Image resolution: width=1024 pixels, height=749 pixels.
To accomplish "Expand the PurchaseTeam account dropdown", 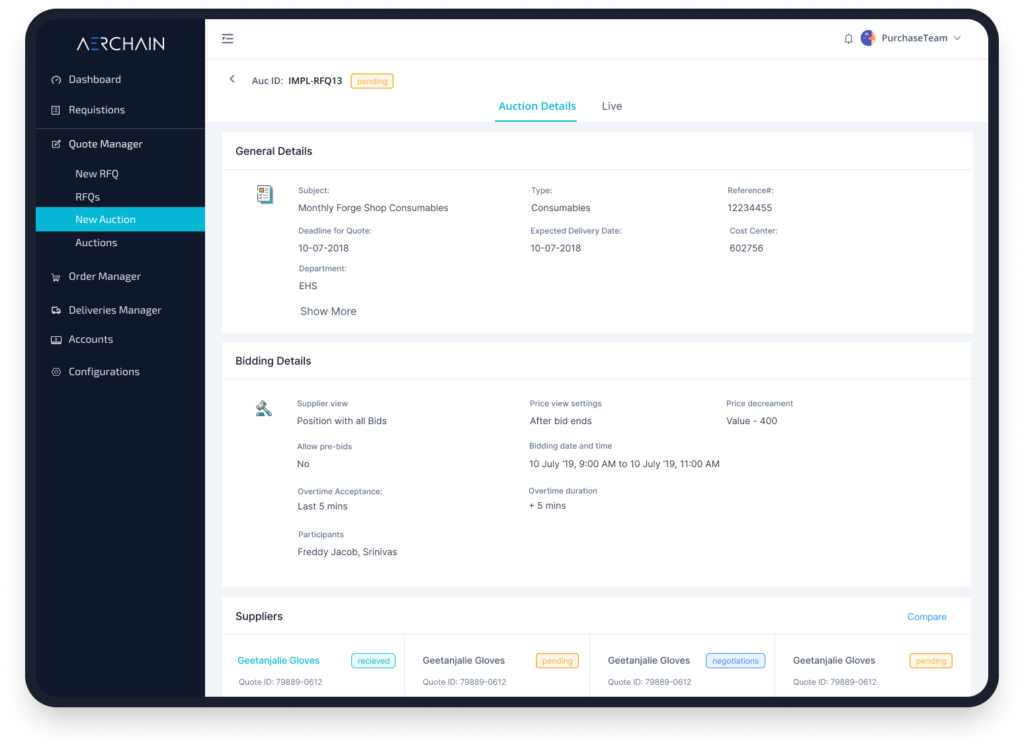I will click(956, 38).
